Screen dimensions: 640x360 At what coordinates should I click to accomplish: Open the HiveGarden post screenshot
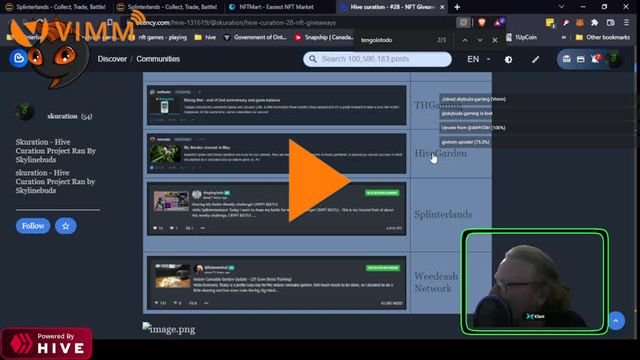click(x=277, y=153)
